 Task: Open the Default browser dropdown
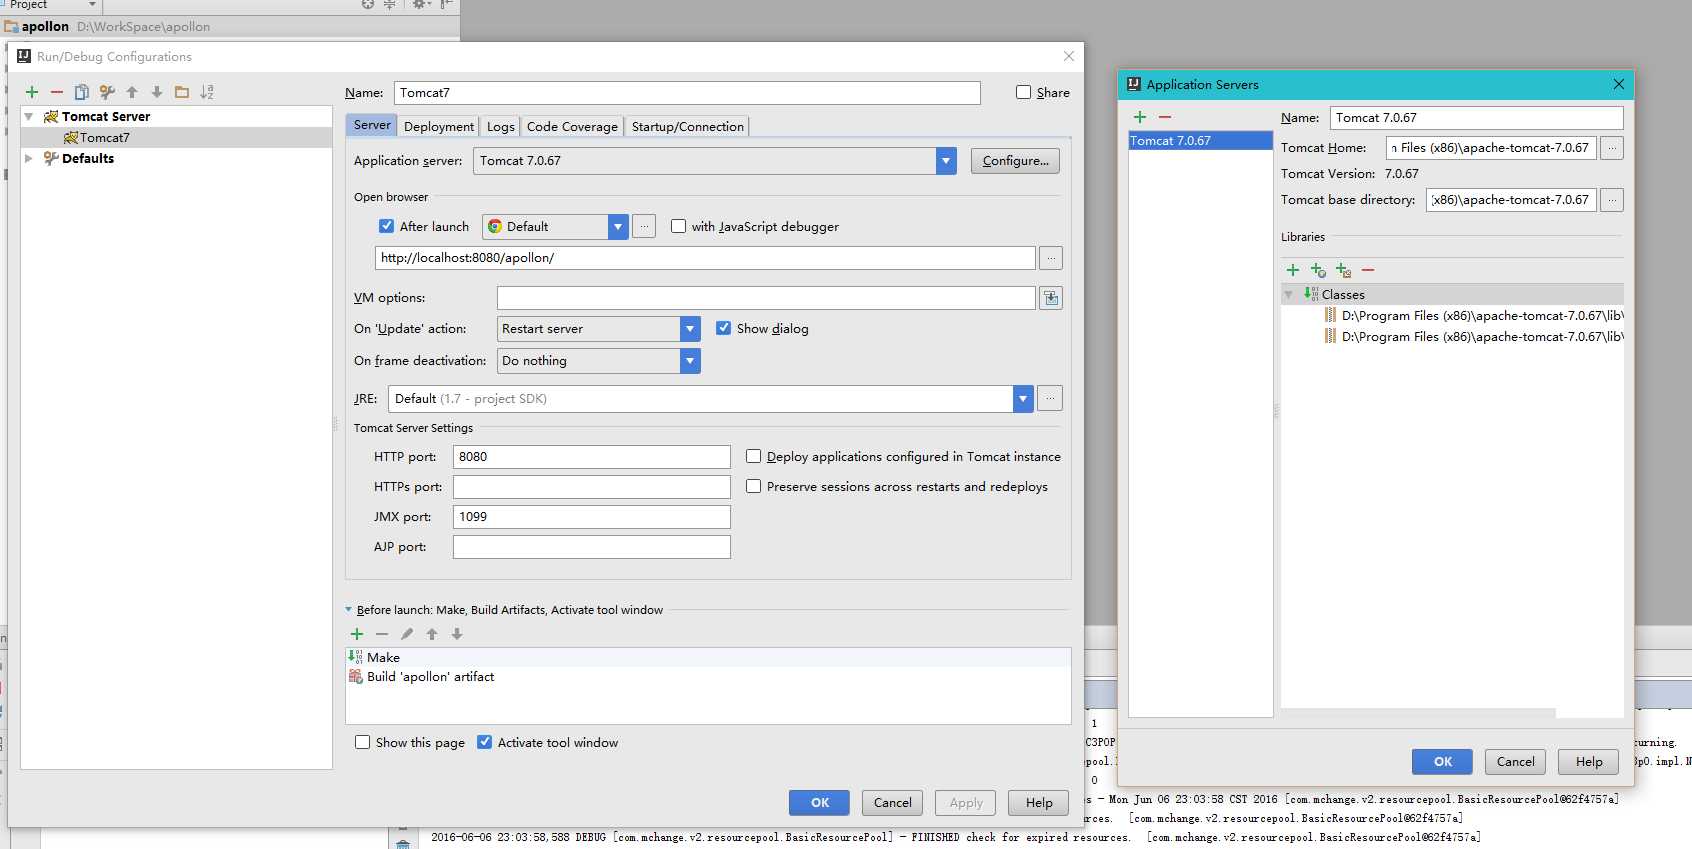[x=618, y=227]
